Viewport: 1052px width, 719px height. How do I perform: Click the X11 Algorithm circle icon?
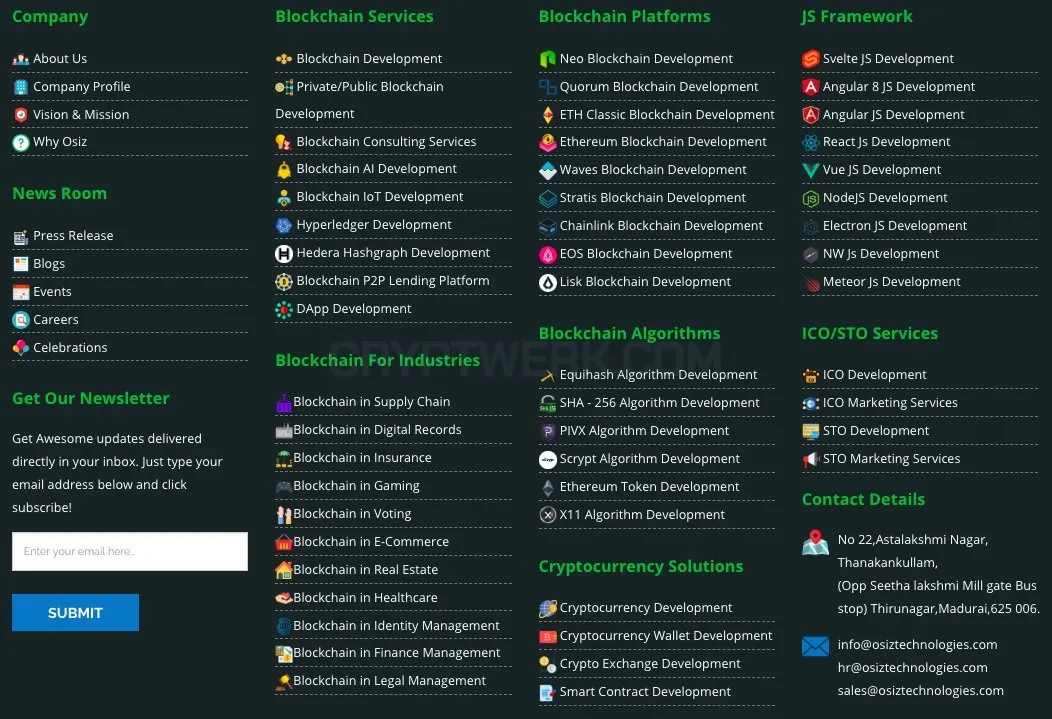[547, 515]
